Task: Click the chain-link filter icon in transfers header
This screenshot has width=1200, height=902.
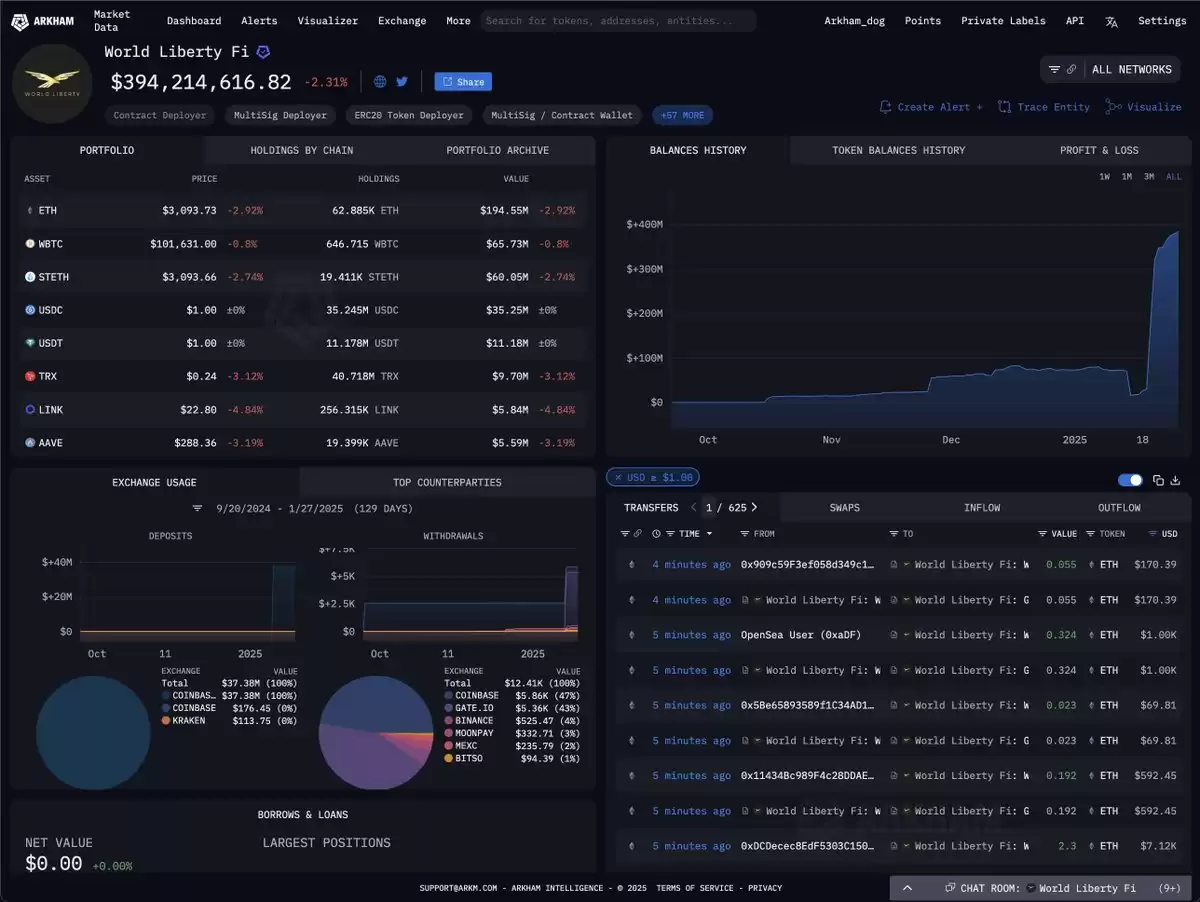Action: pyautogui.click(x=637, y=534)
